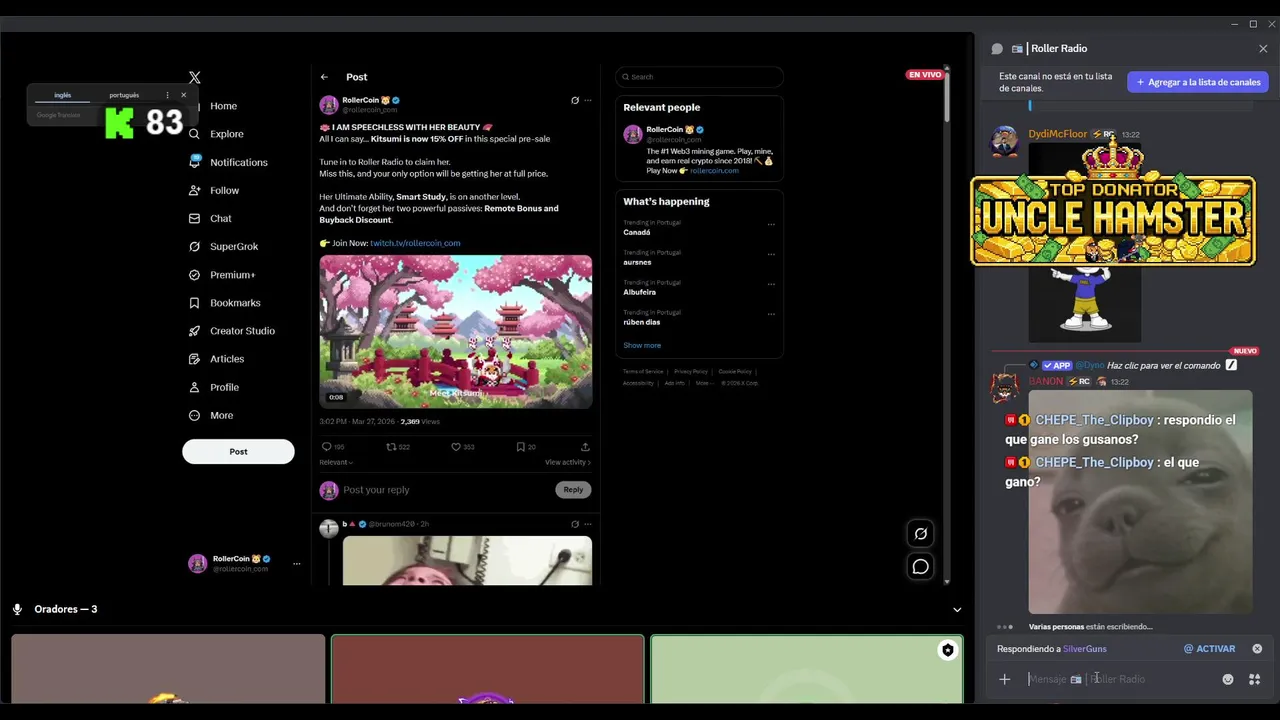The height and width of the screenshot is (720, 1280).
Task: Open the emoji picker in chat
Action: point(1228,679)
